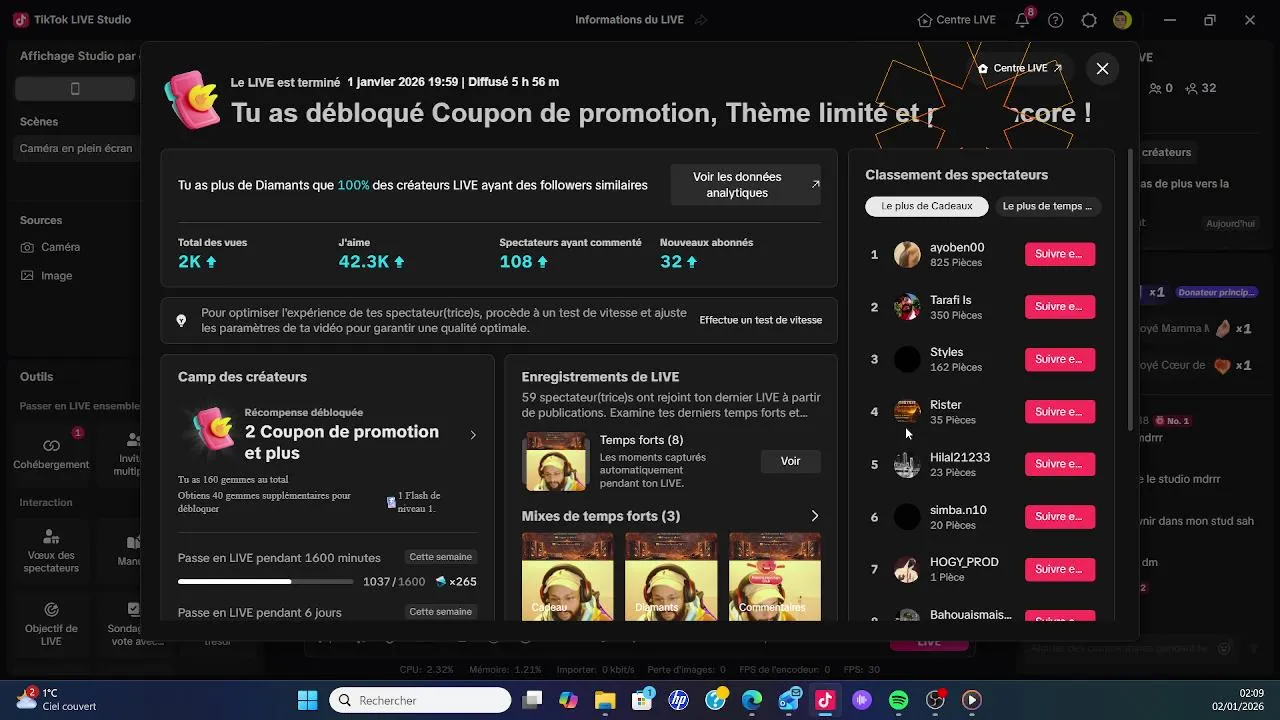Follow Rister with Suivre button

click(x=1059, y=412)
